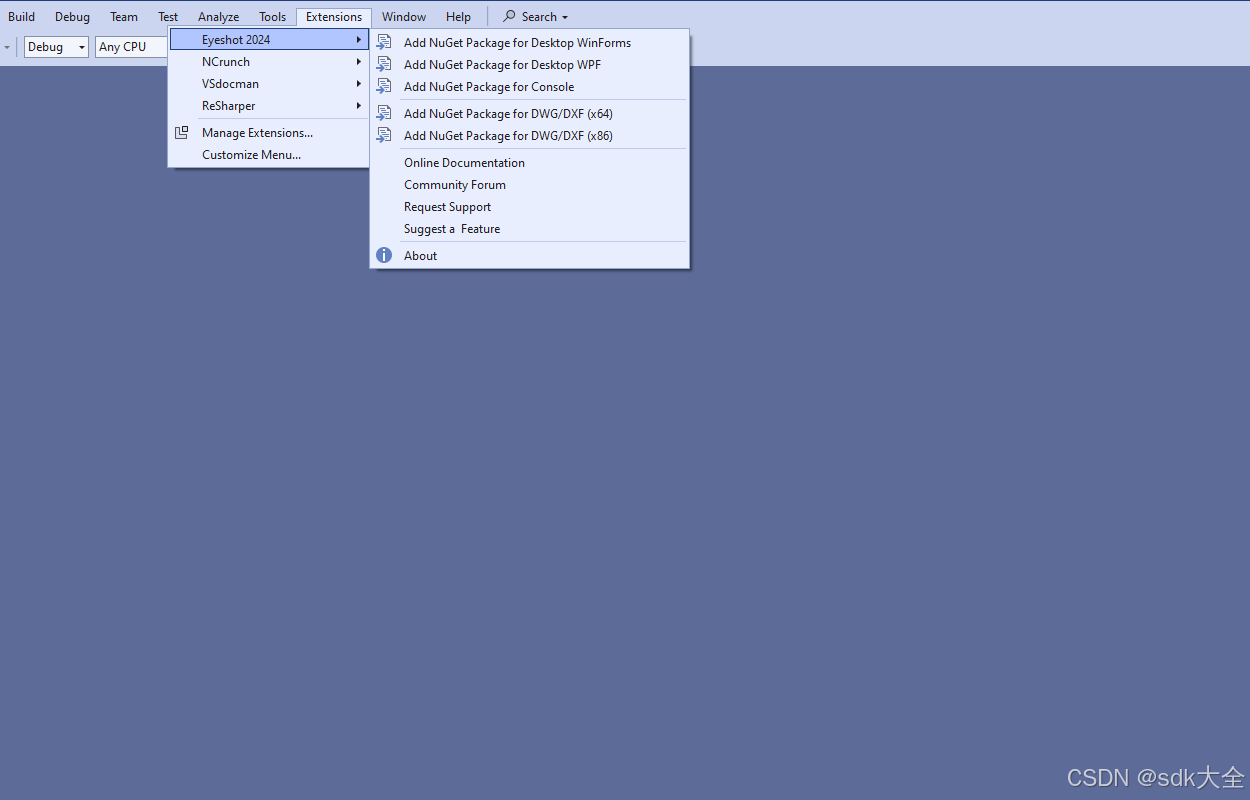The image size is (1250, 800).
Task: Close the Extensions menu via its header
Action: [x=334, y=16]
